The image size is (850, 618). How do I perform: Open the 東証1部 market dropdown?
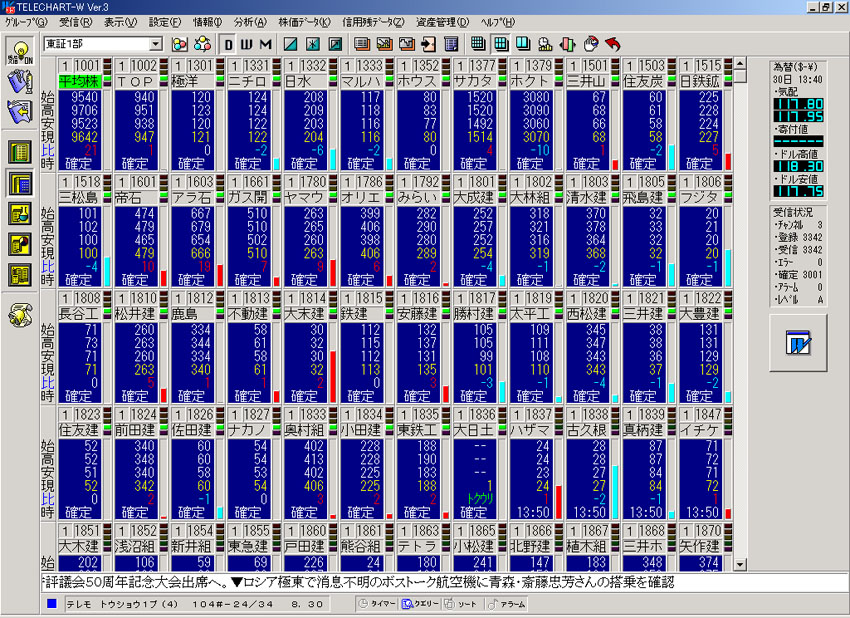coord(156,44)
